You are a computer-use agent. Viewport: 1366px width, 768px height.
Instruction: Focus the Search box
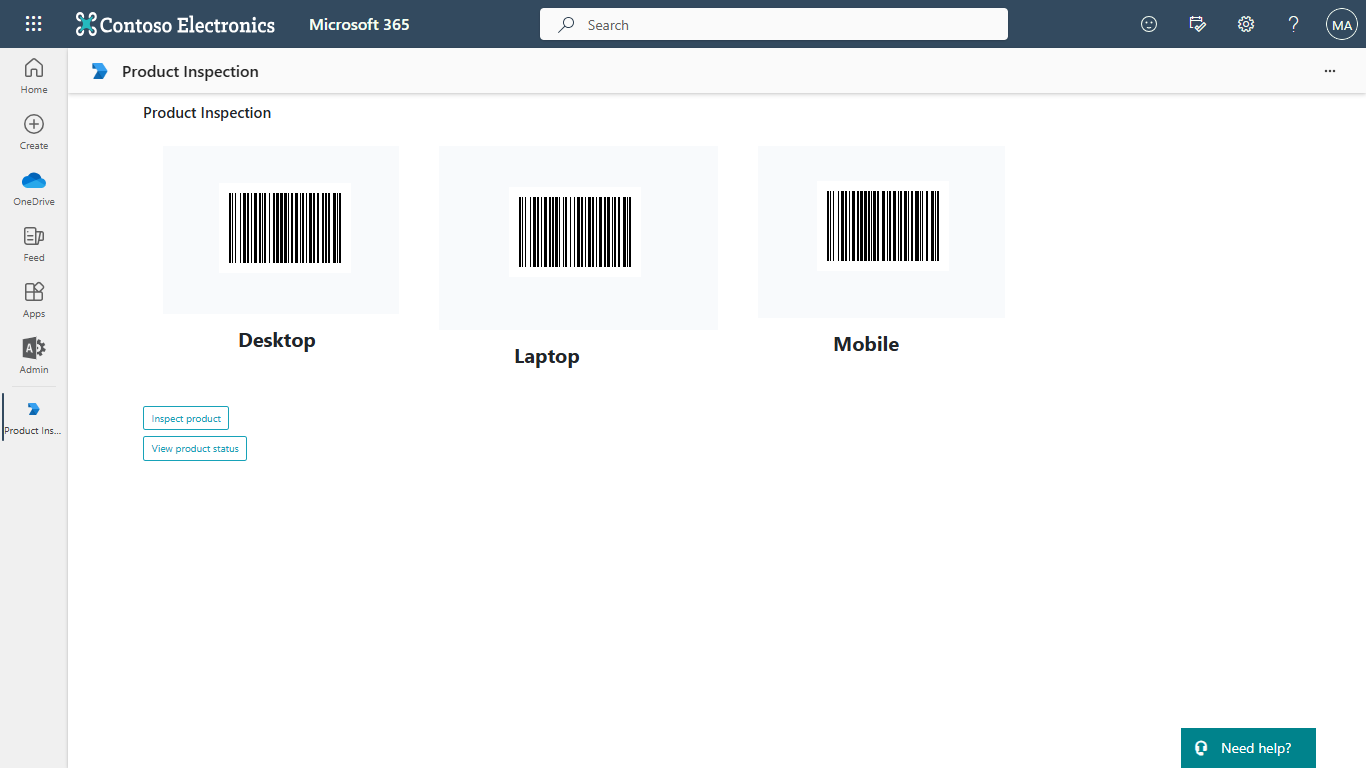774,24
